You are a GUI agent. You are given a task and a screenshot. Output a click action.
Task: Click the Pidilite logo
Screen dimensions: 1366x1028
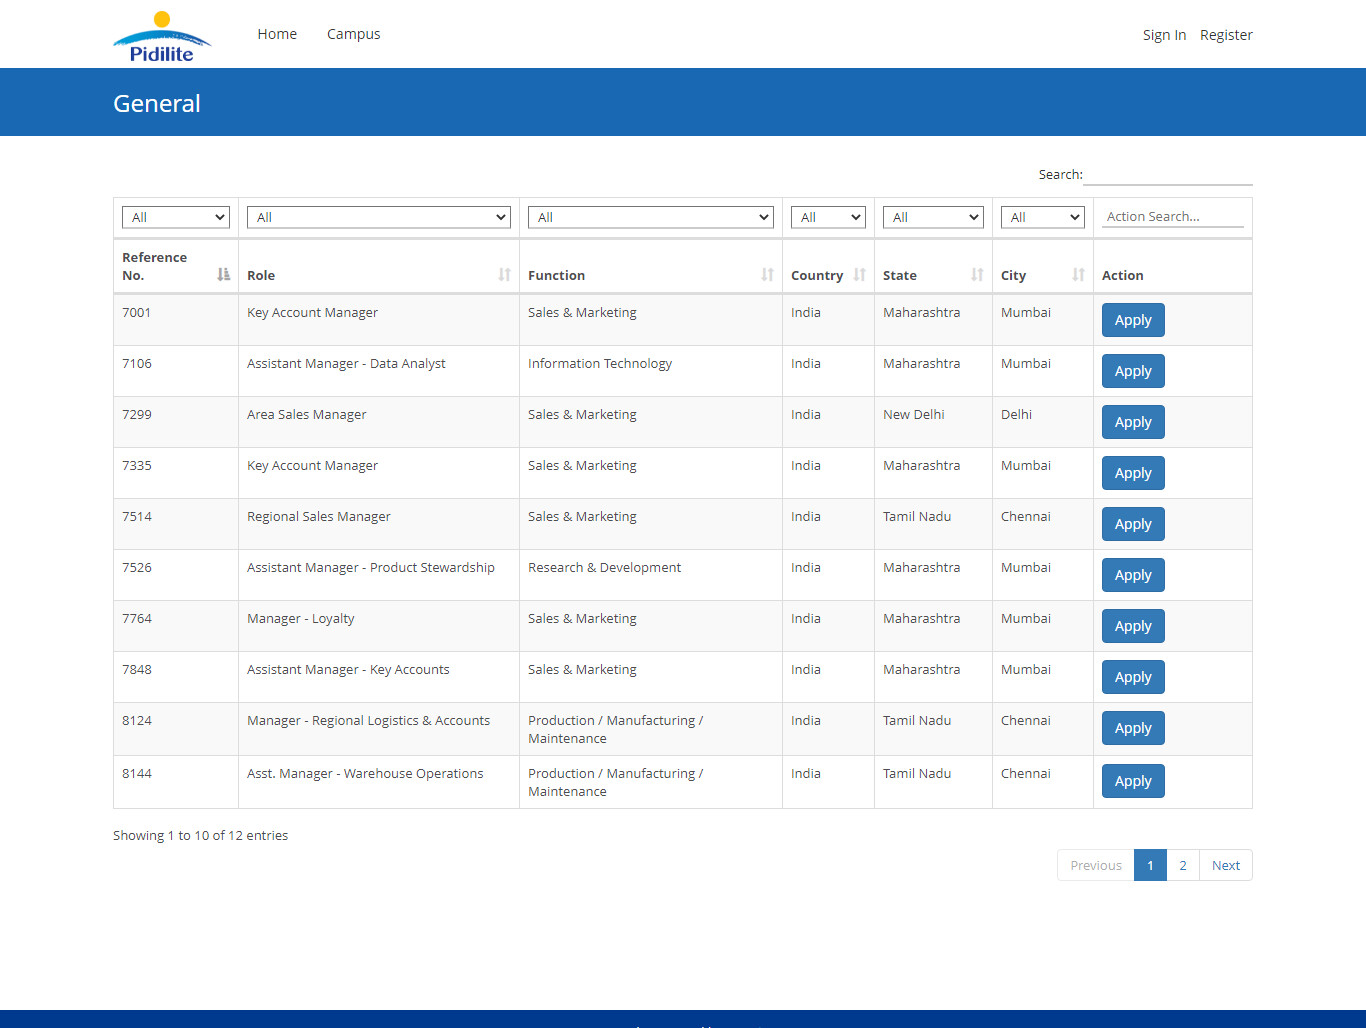(162, 37)
